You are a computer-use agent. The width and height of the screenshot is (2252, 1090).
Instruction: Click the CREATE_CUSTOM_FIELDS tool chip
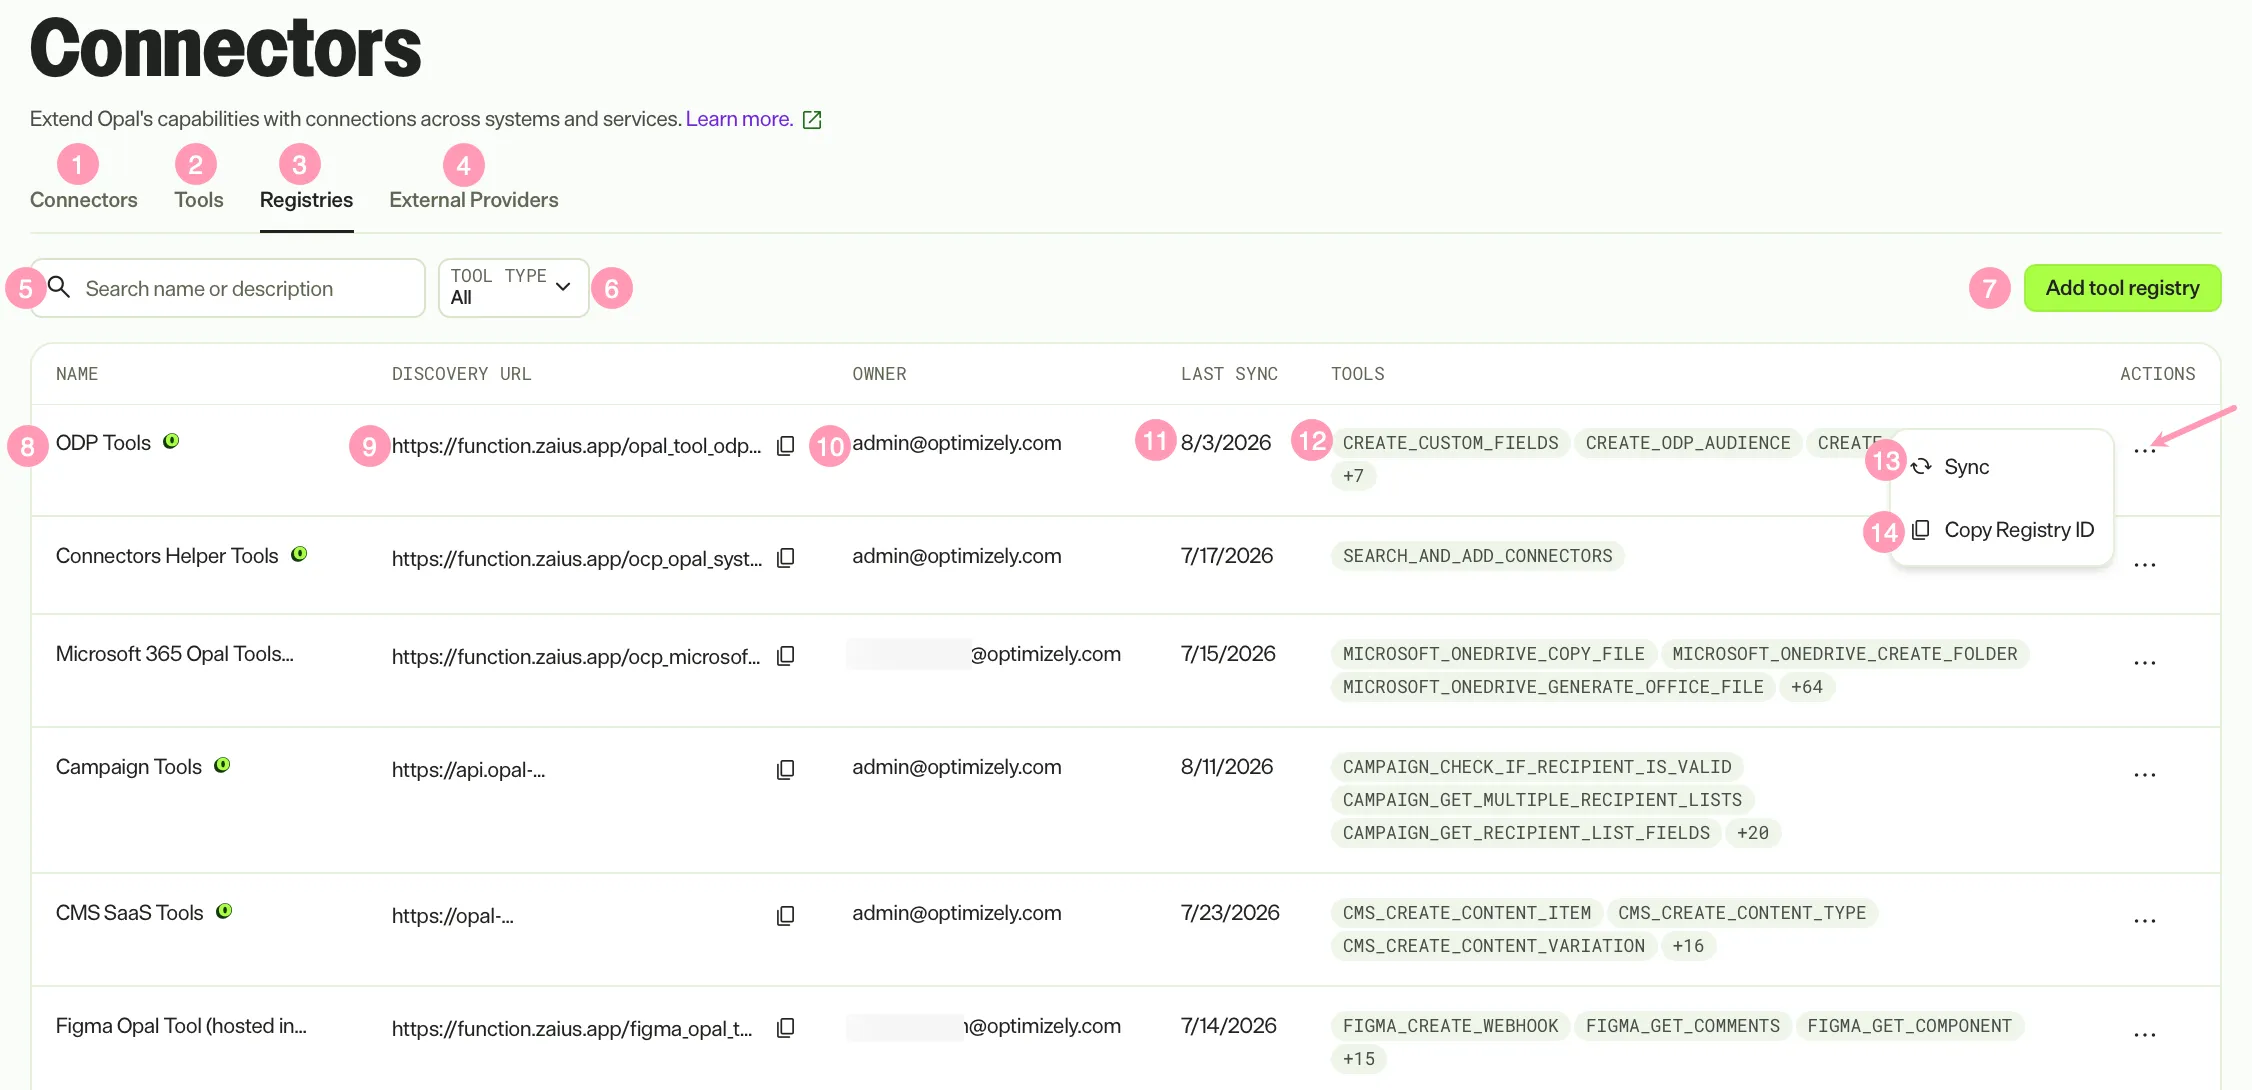coord(1450,443)
